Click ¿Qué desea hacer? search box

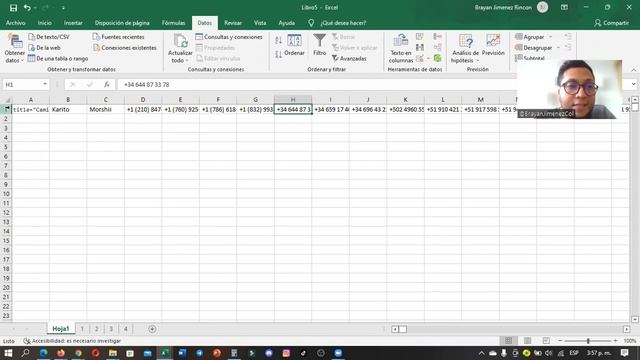click(x=343, y=23)
